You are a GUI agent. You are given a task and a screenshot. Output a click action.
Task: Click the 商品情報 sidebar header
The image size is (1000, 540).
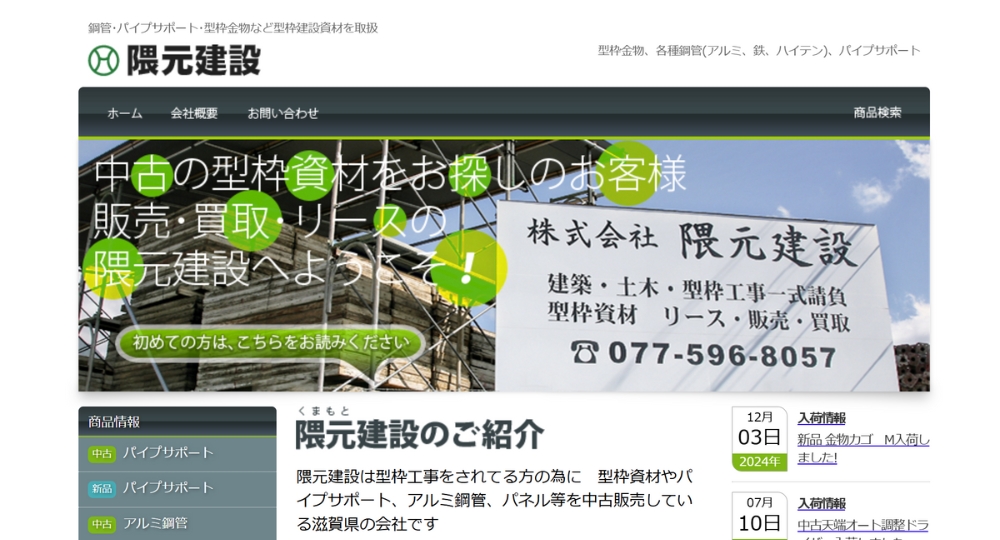pos(177,421)
